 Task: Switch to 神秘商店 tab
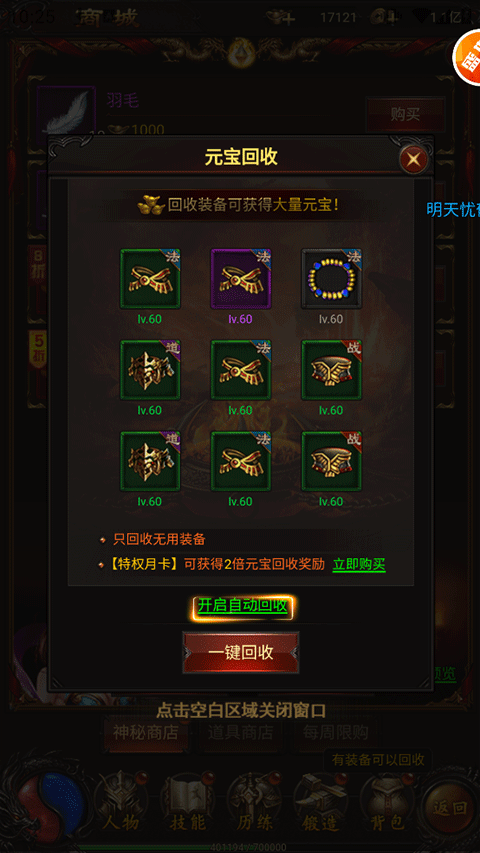145,732
